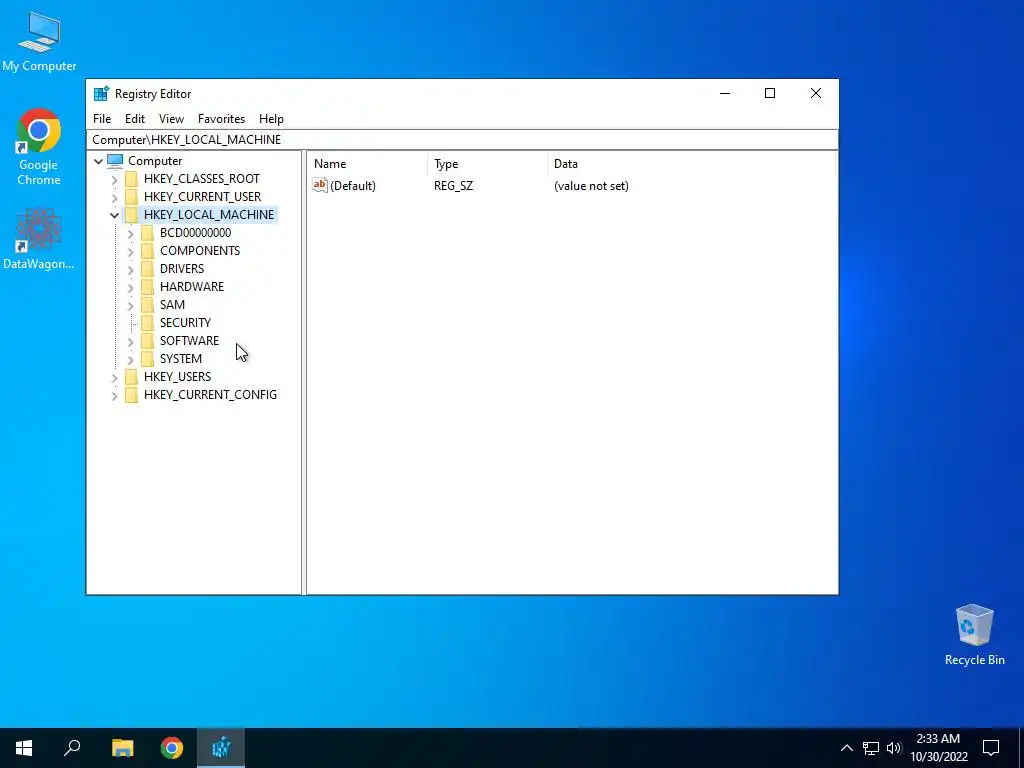The width and height of the screenshot is (1024, 768).
Task: Click the string value icon beside (Default)
Action: coord(320,185)
